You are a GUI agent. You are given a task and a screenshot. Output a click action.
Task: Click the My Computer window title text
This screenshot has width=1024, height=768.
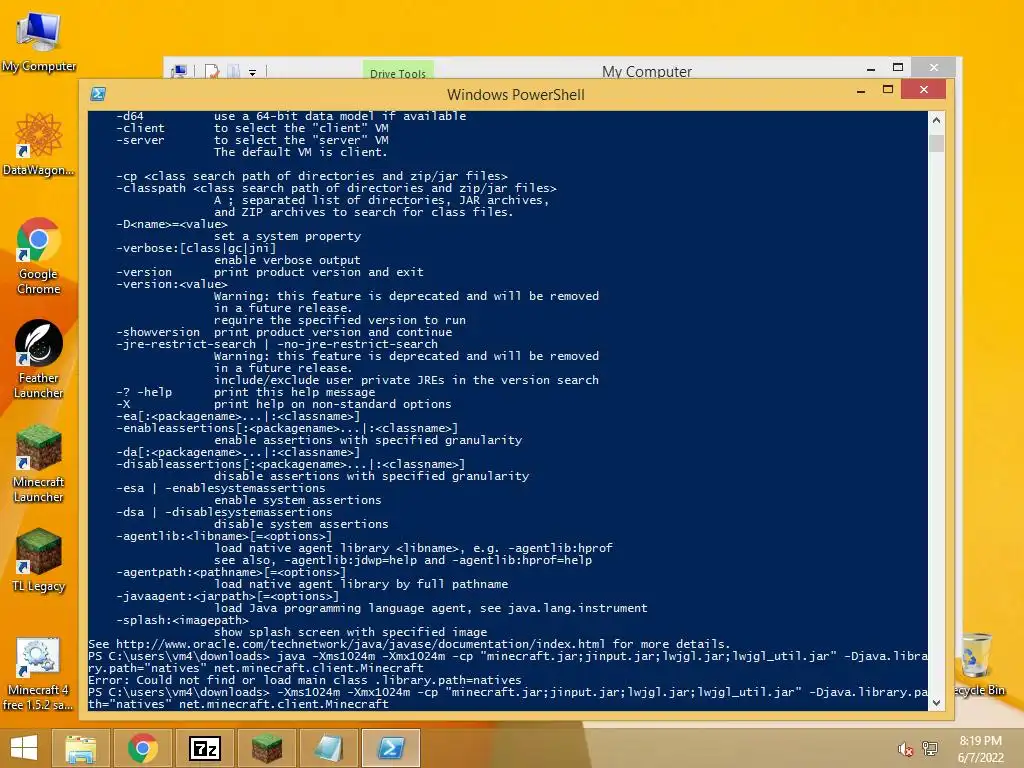pyautogui.click(x=647, y=71)
